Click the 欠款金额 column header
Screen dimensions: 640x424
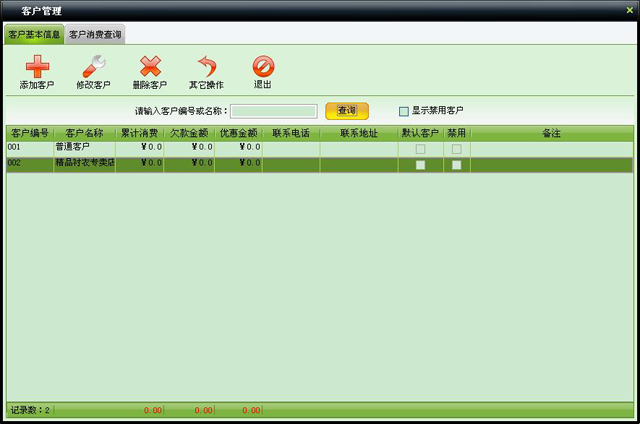point(188,132)
